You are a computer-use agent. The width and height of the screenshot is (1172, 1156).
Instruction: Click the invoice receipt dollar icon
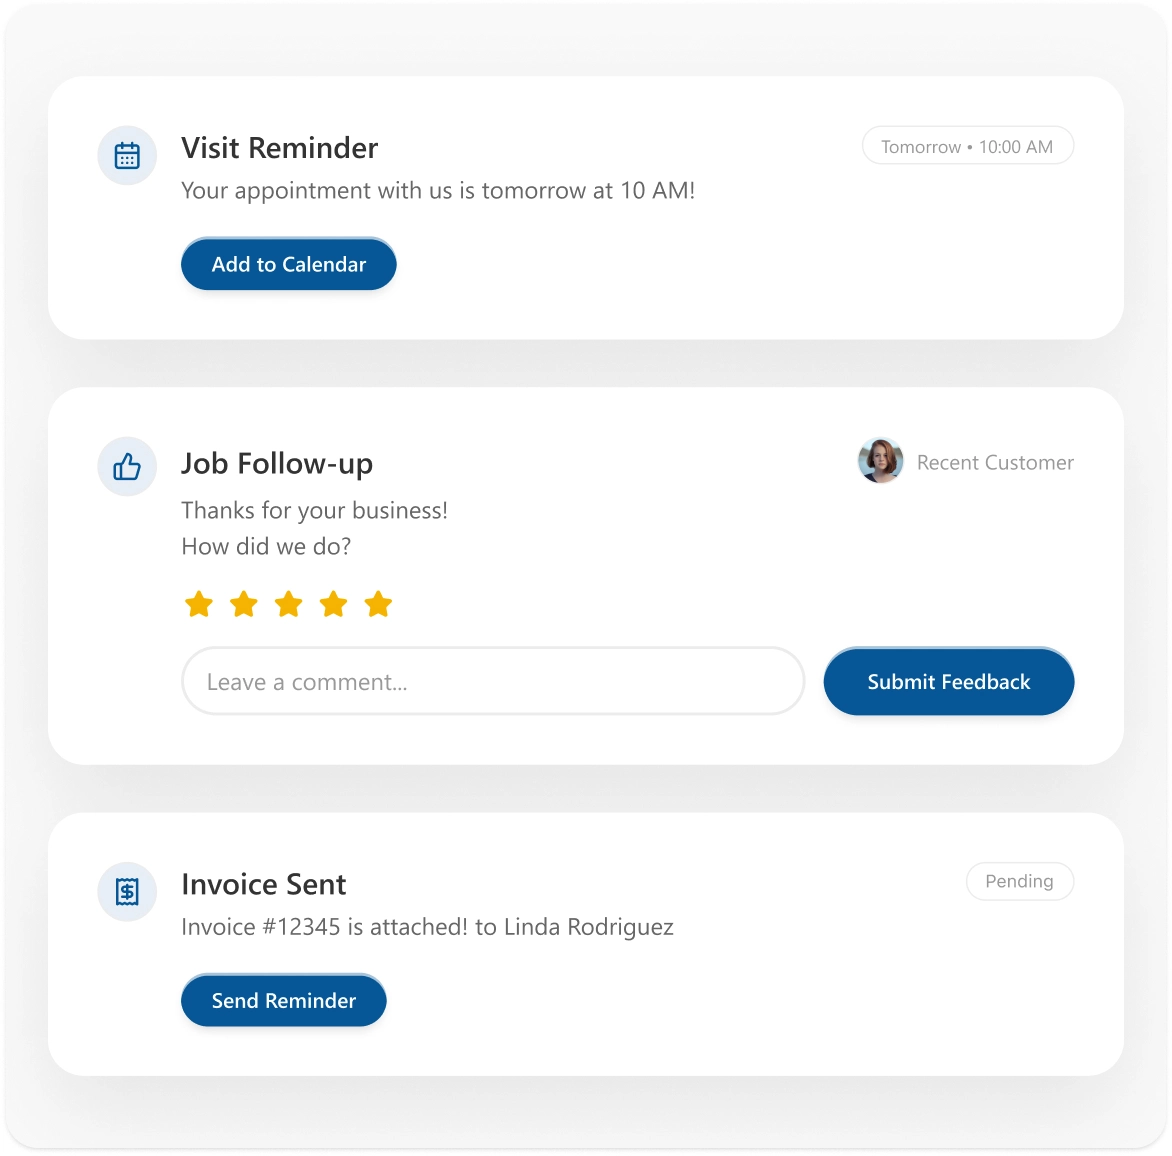(127, 891)
